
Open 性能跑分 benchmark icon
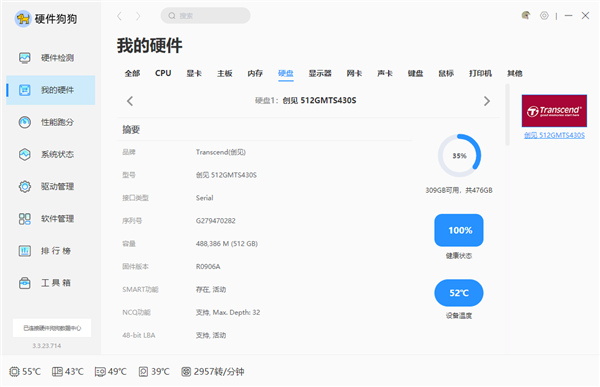coord(25,122)
